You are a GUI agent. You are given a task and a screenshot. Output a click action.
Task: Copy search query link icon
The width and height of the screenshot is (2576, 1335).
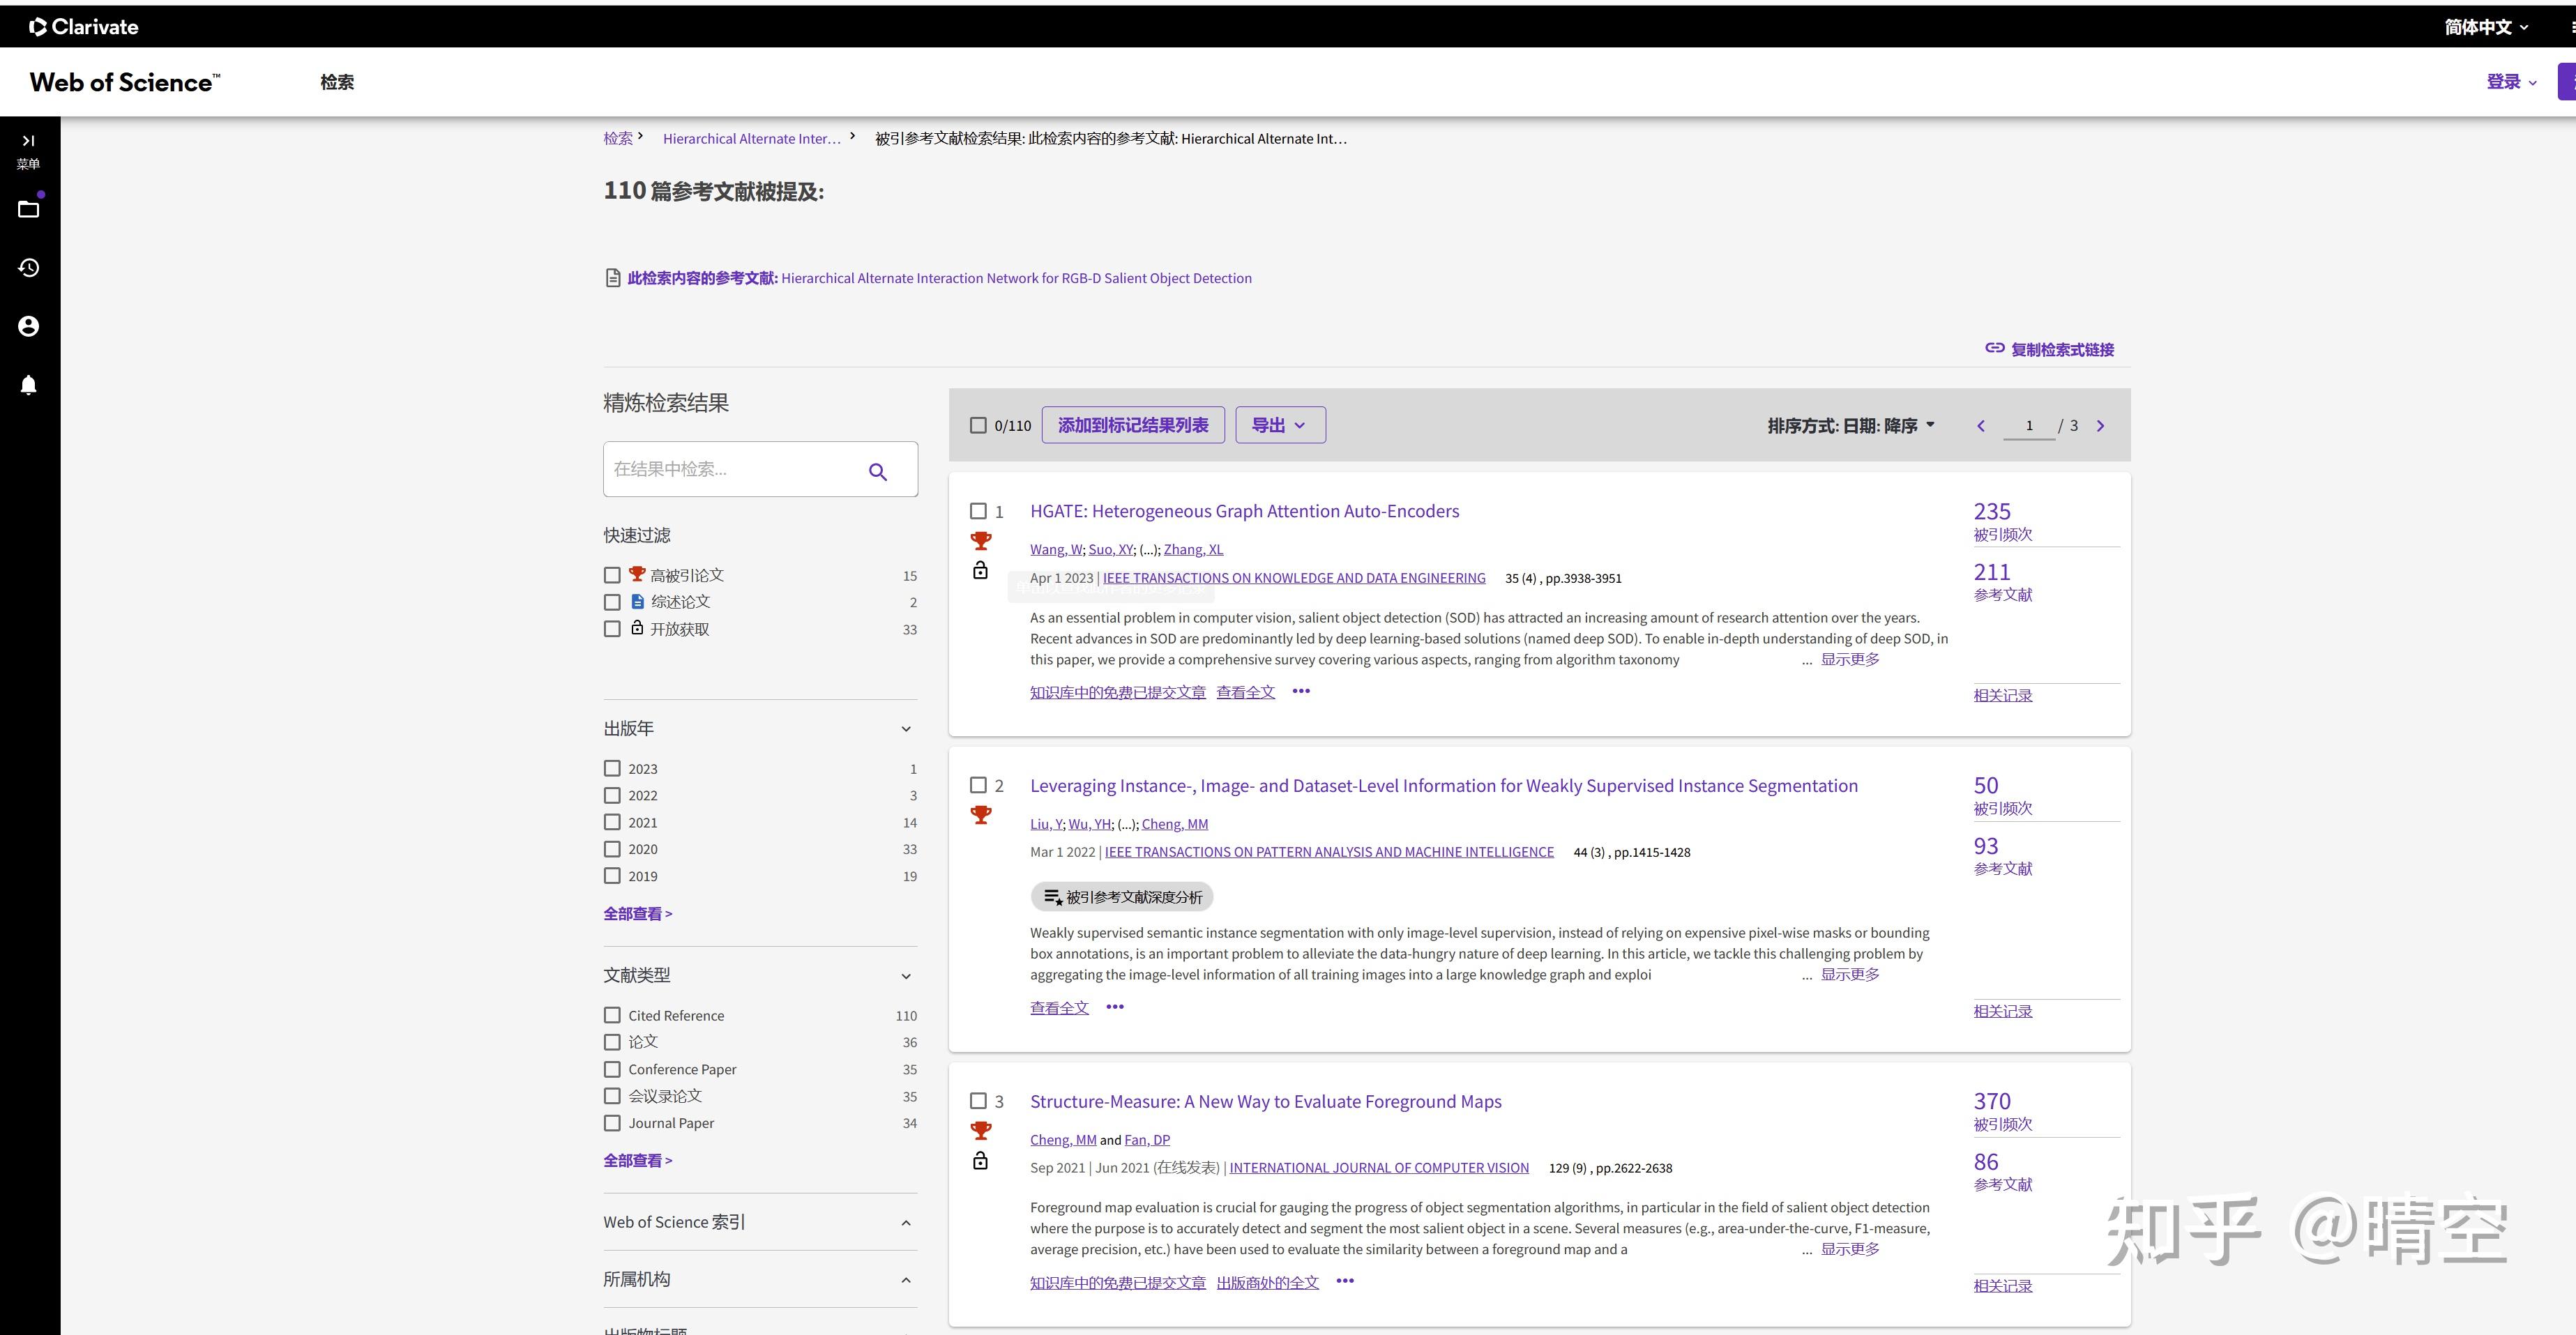pyautogui.click(x=1994, y=349)
